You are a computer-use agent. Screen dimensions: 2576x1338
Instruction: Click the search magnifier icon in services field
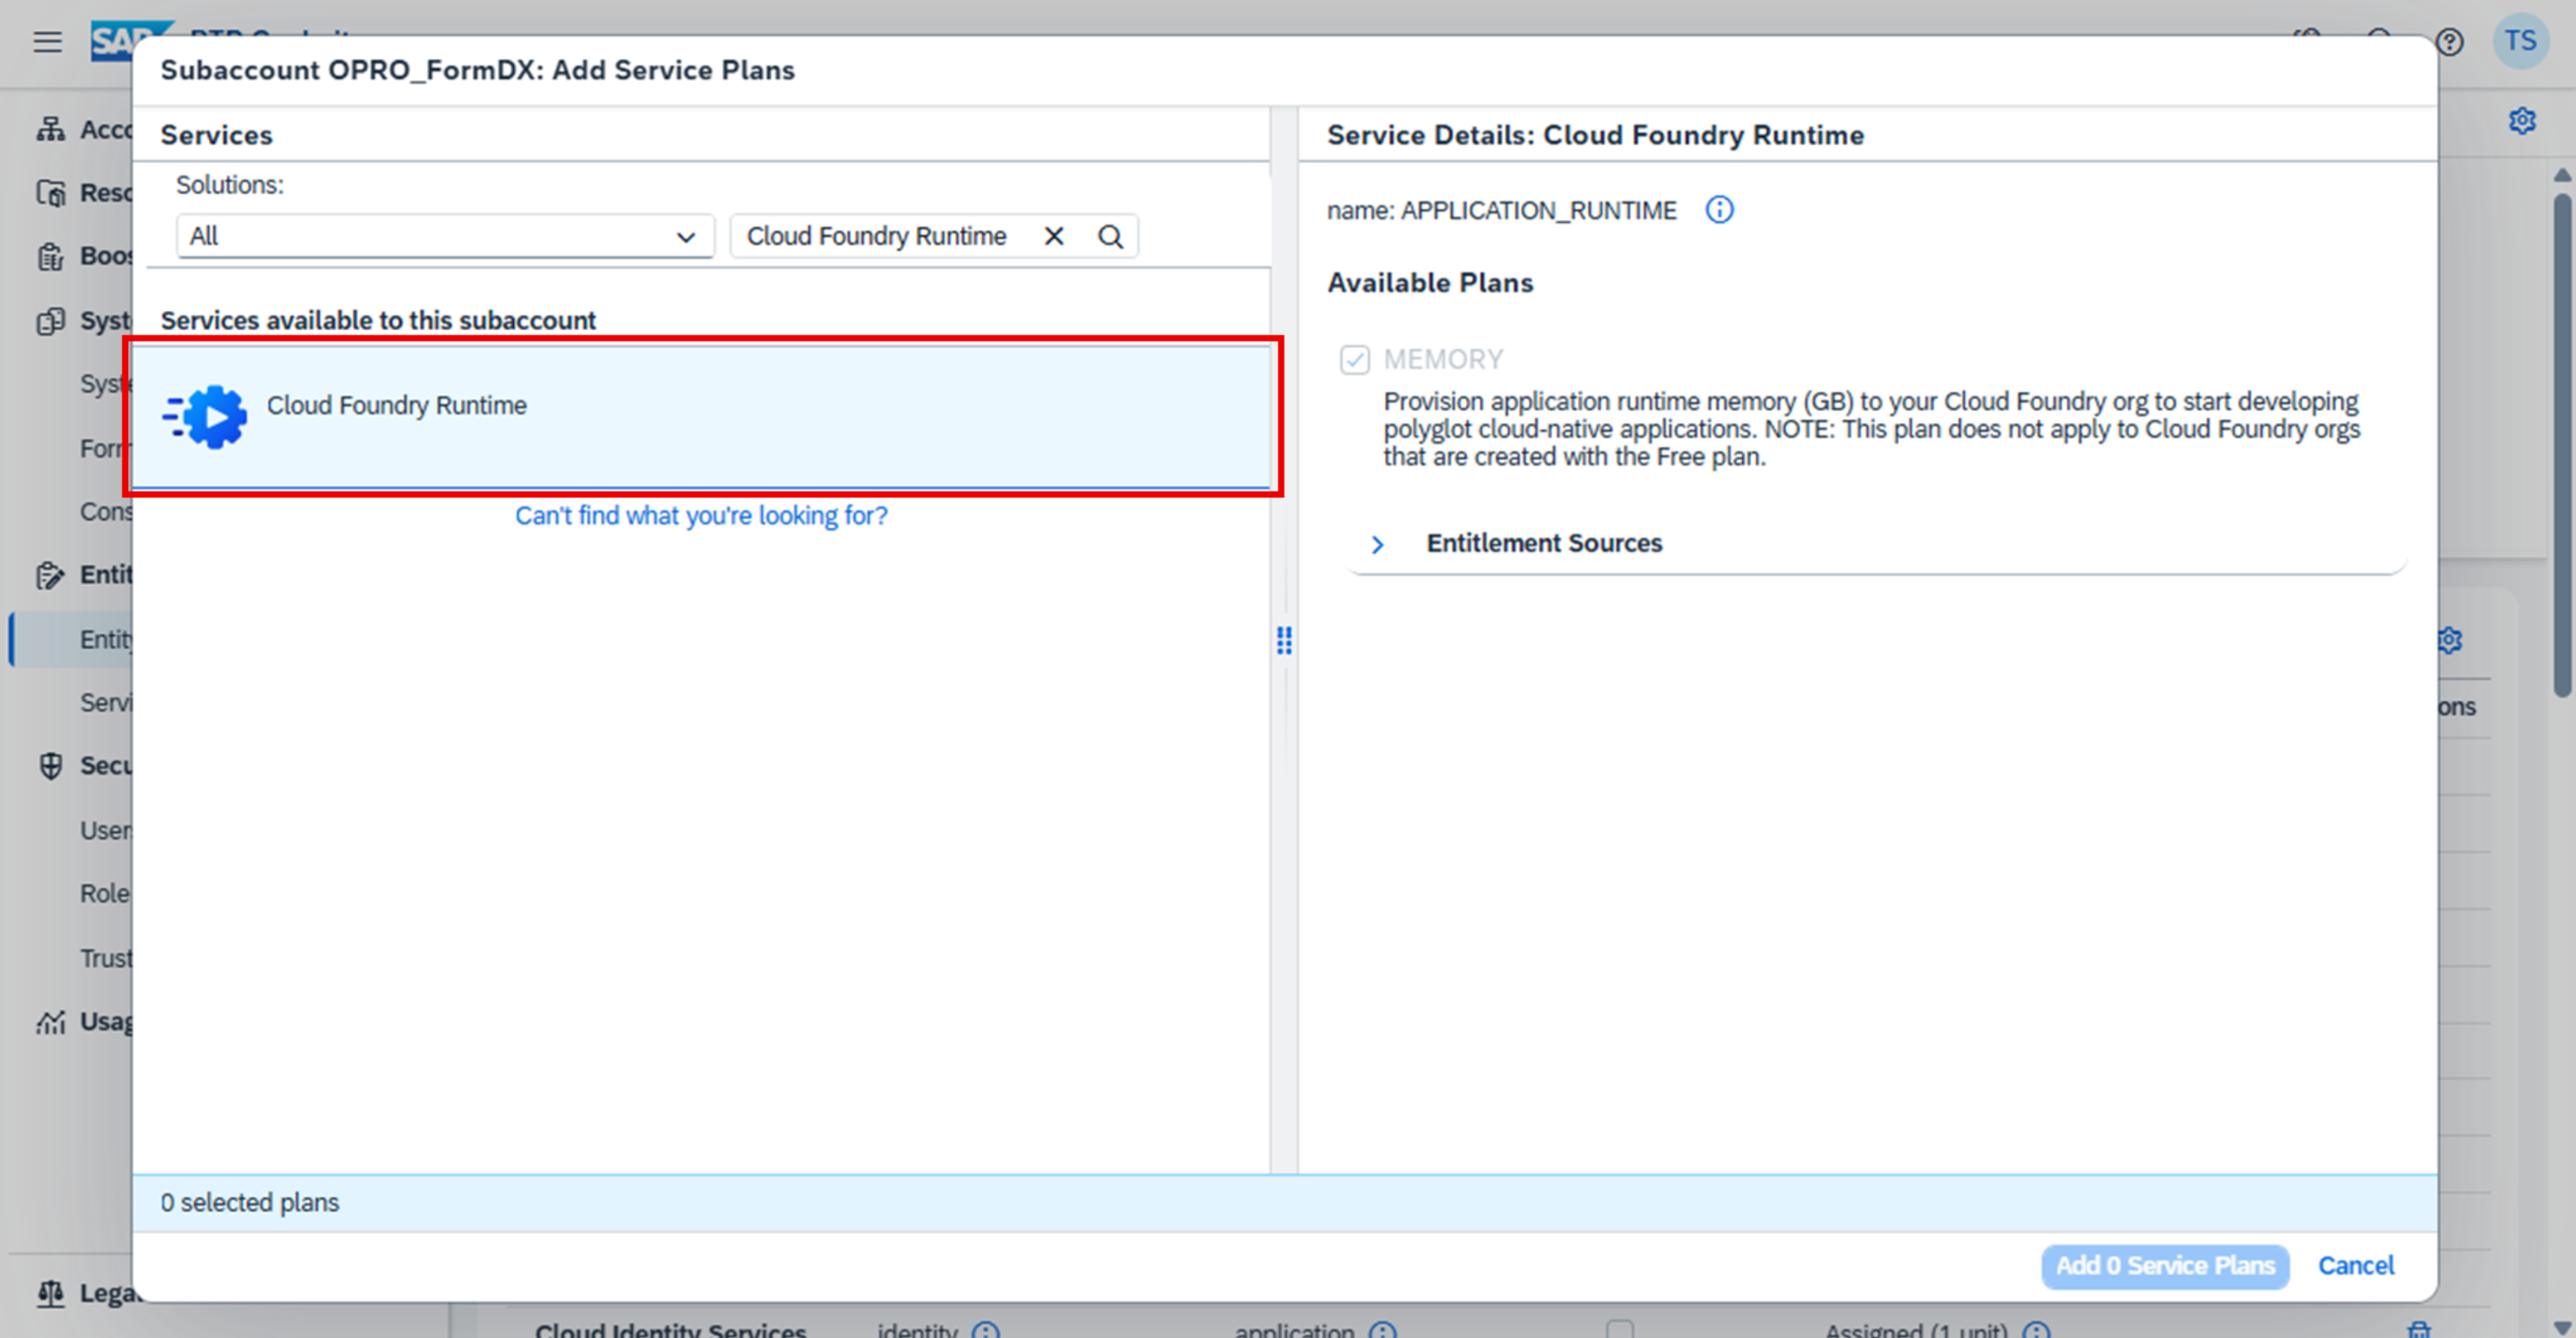pyautogui.click(x=1110, y=237)
